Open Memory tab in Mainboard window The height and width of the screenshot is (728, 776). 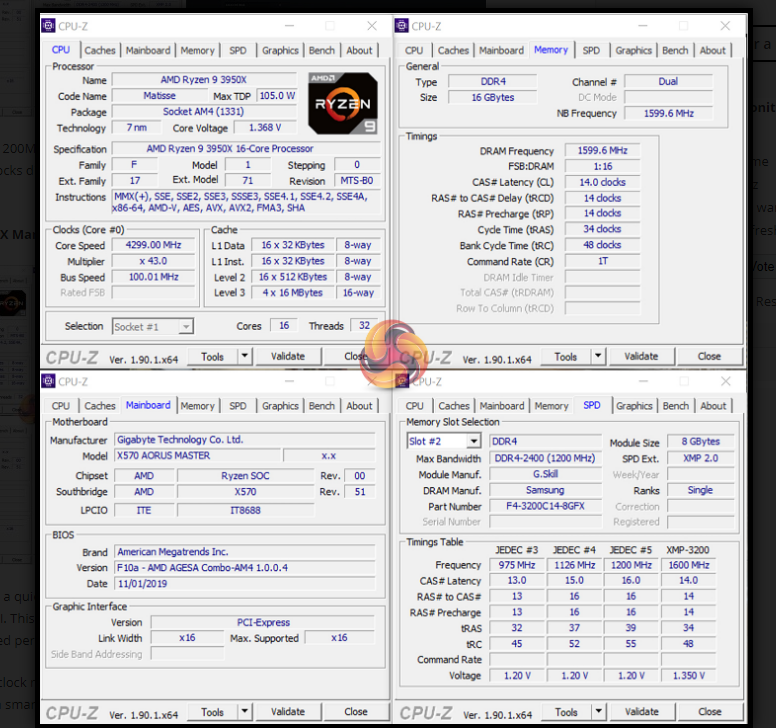(197, 405)
